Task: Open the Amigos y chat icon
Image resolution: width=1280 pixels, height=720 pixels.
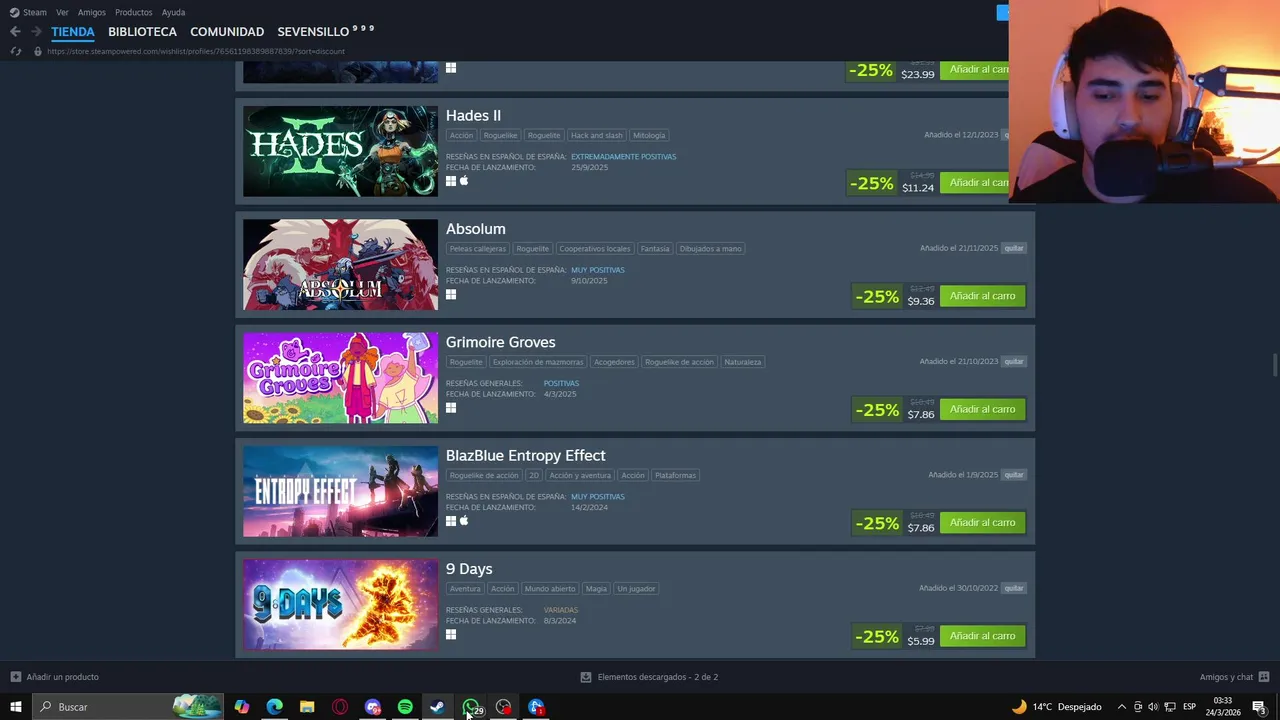Action: click(1264, 677)
